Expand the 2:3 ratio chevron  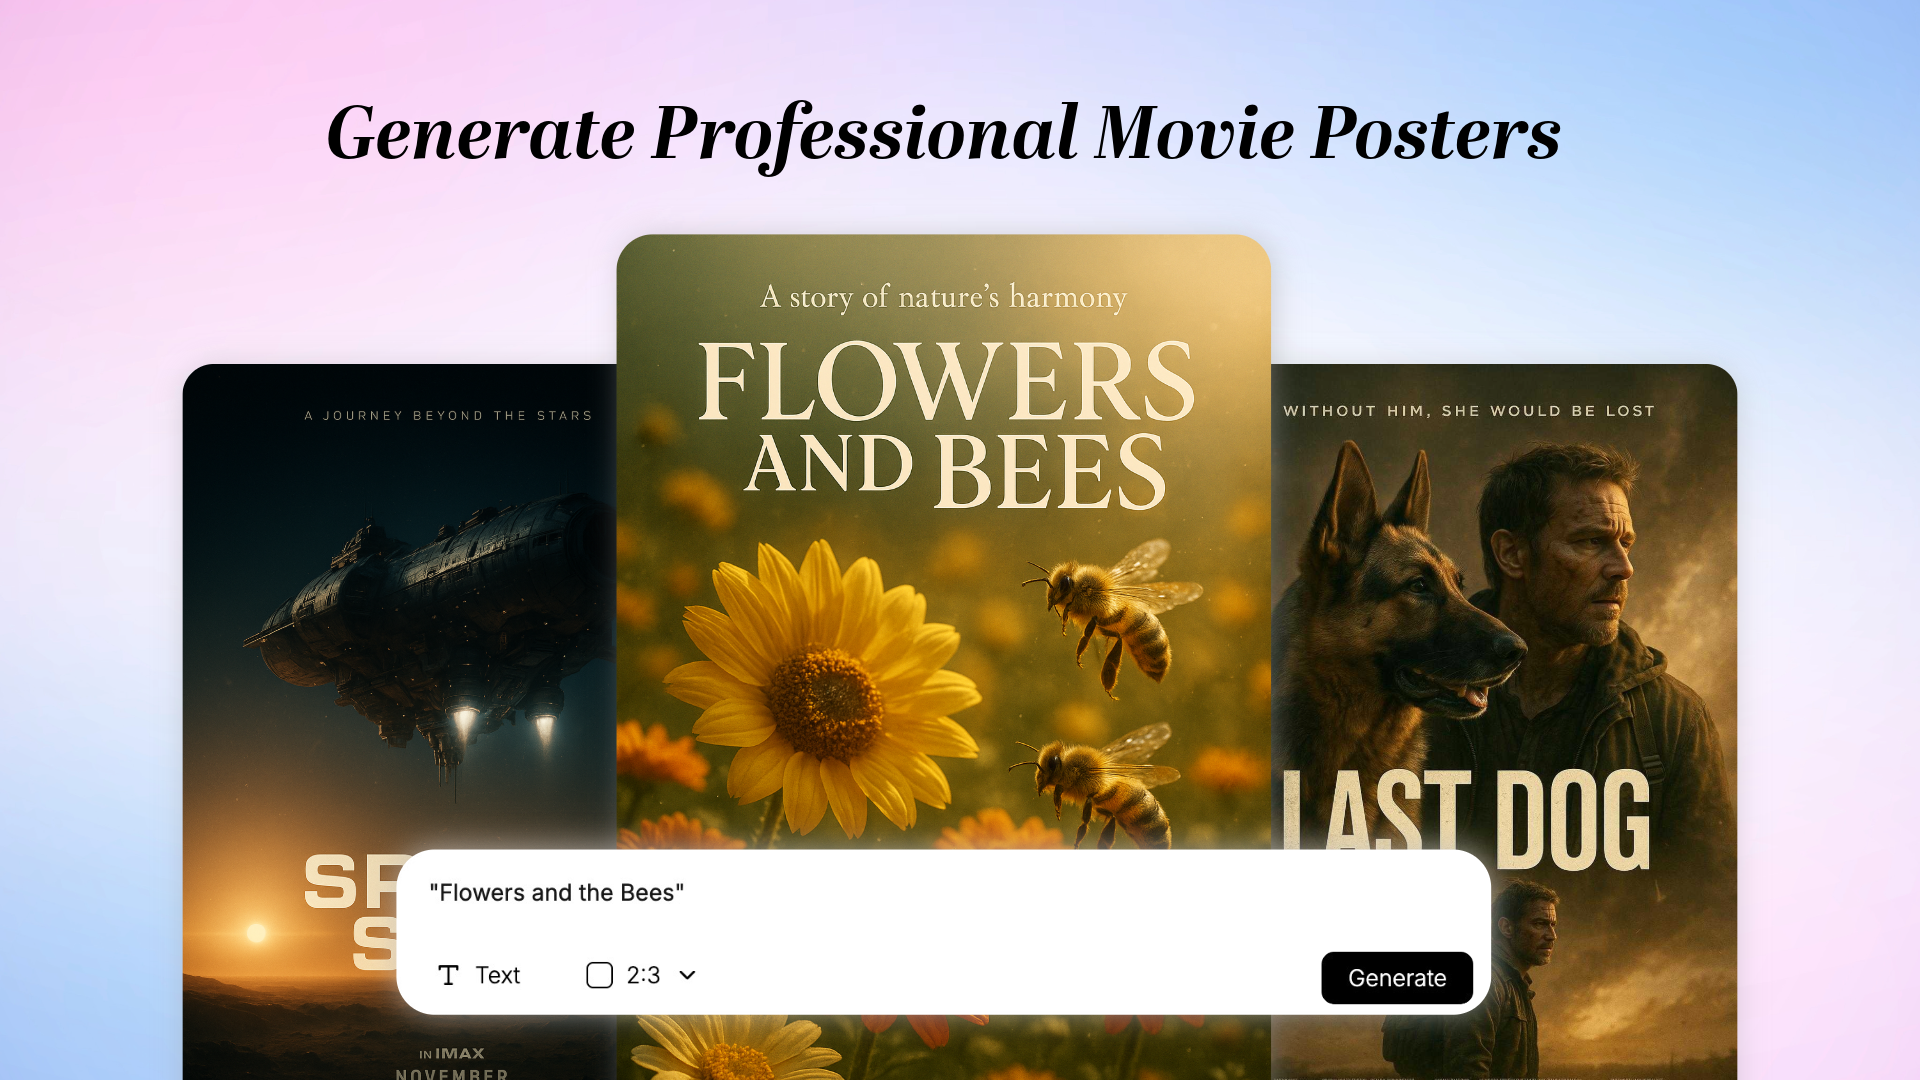tap(688, 975)
